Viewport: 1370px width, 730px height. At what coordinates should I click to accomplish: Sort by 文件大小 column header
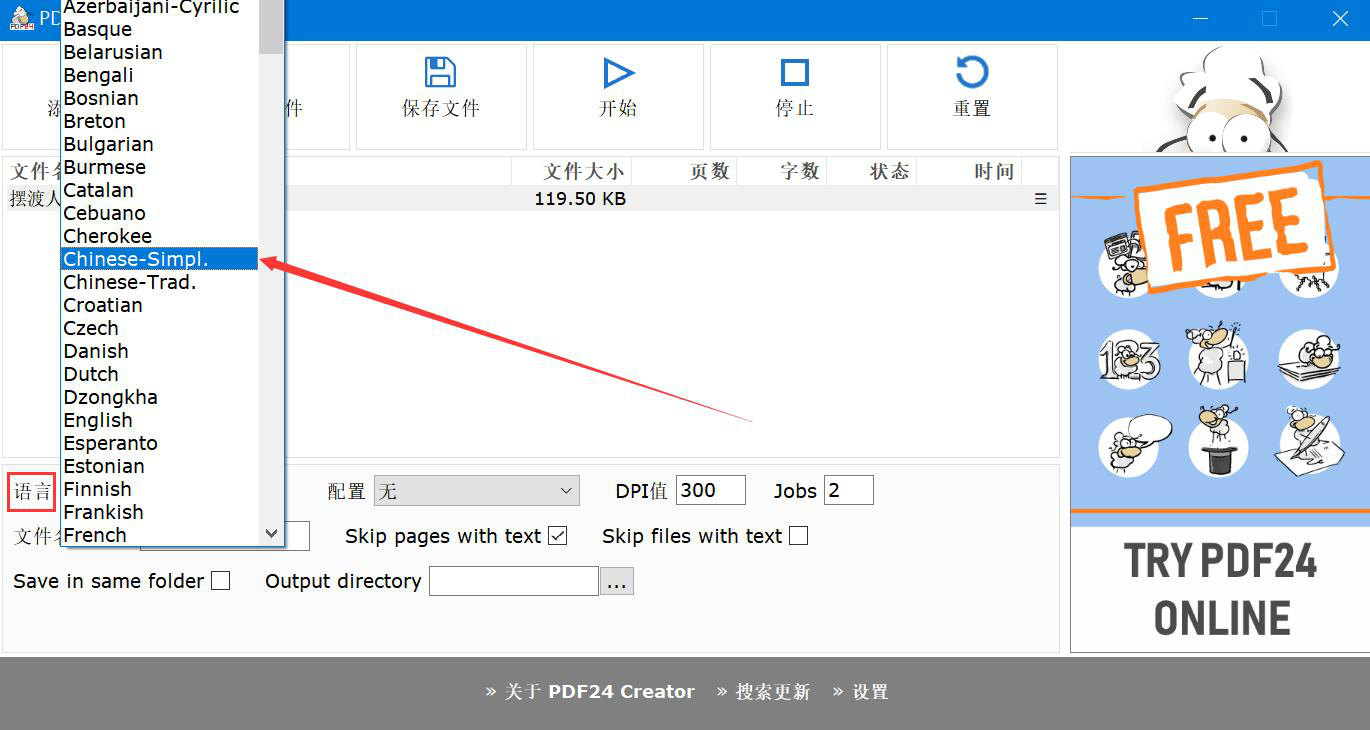(x=572, y=171)
